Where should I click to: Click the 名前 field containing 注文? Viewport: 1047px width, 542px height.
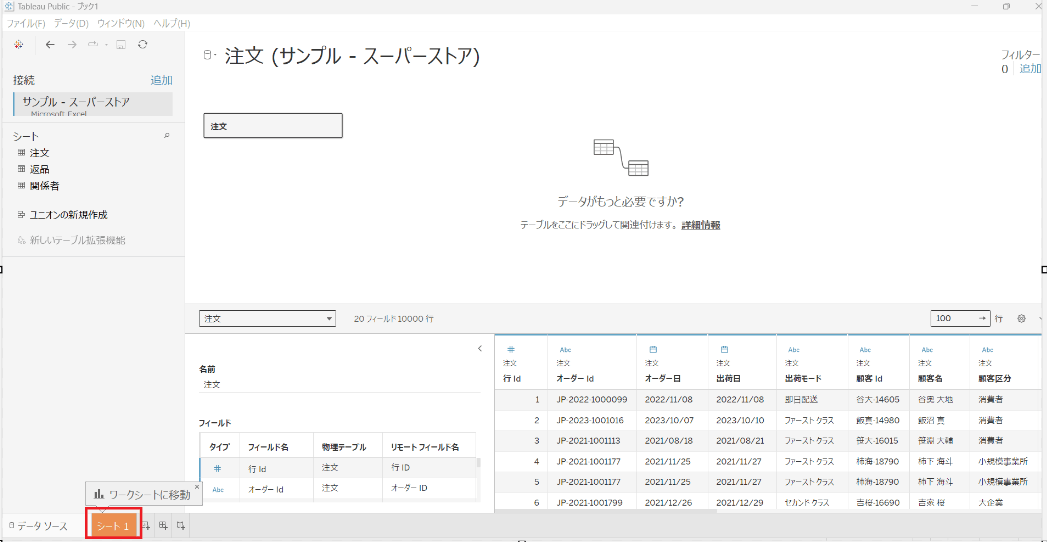(339, 385)
